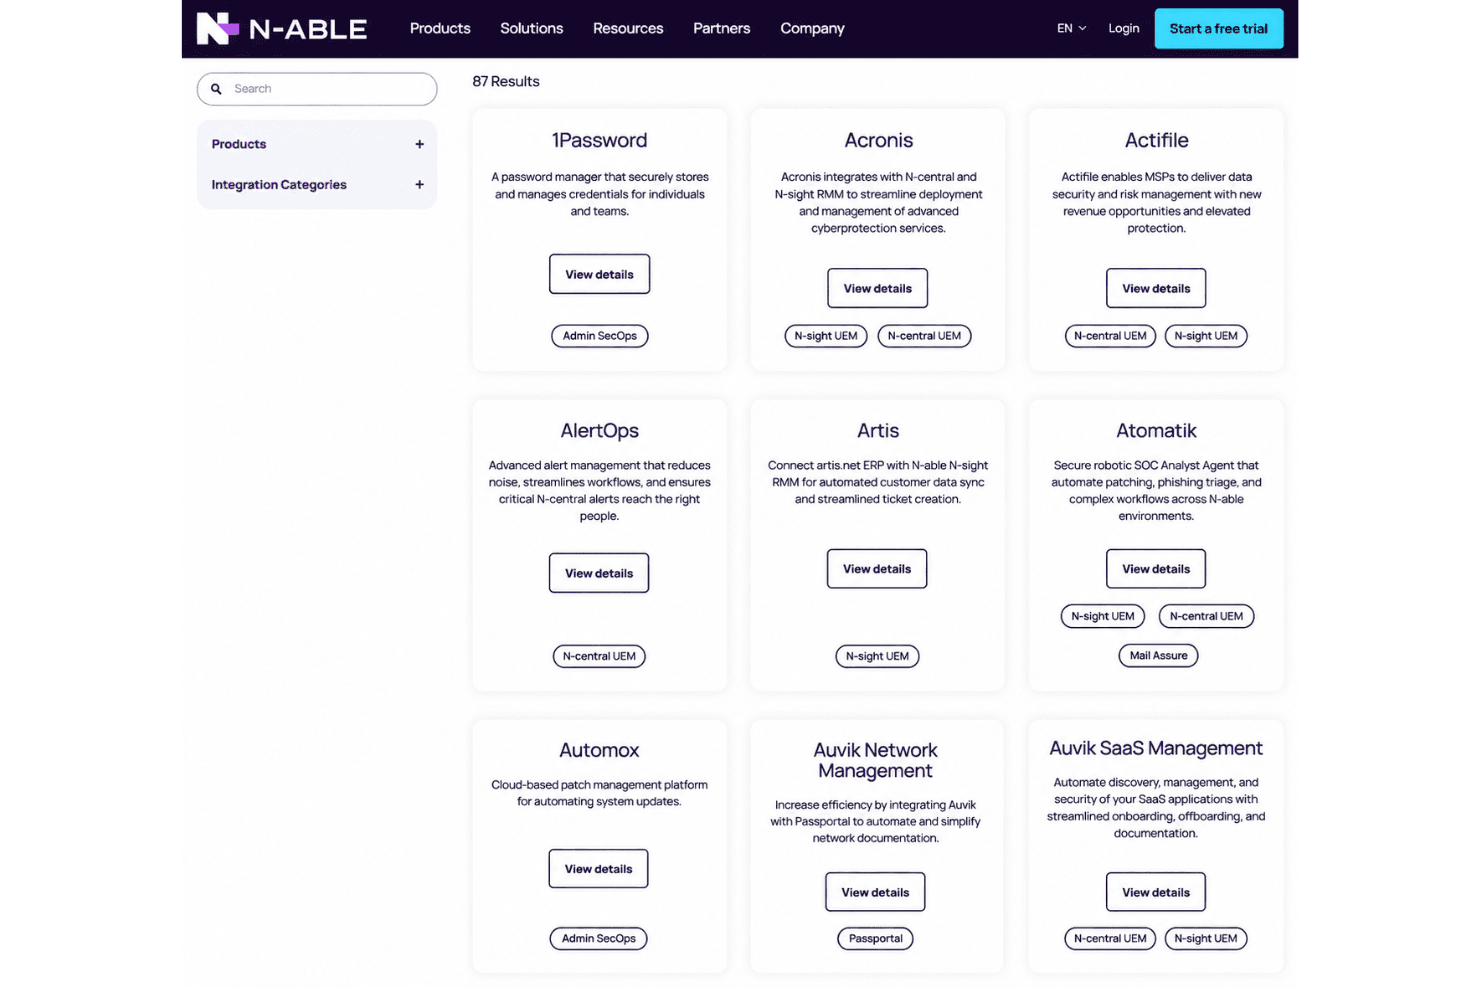Open the Solutions menu

click(x=531, y=28)
